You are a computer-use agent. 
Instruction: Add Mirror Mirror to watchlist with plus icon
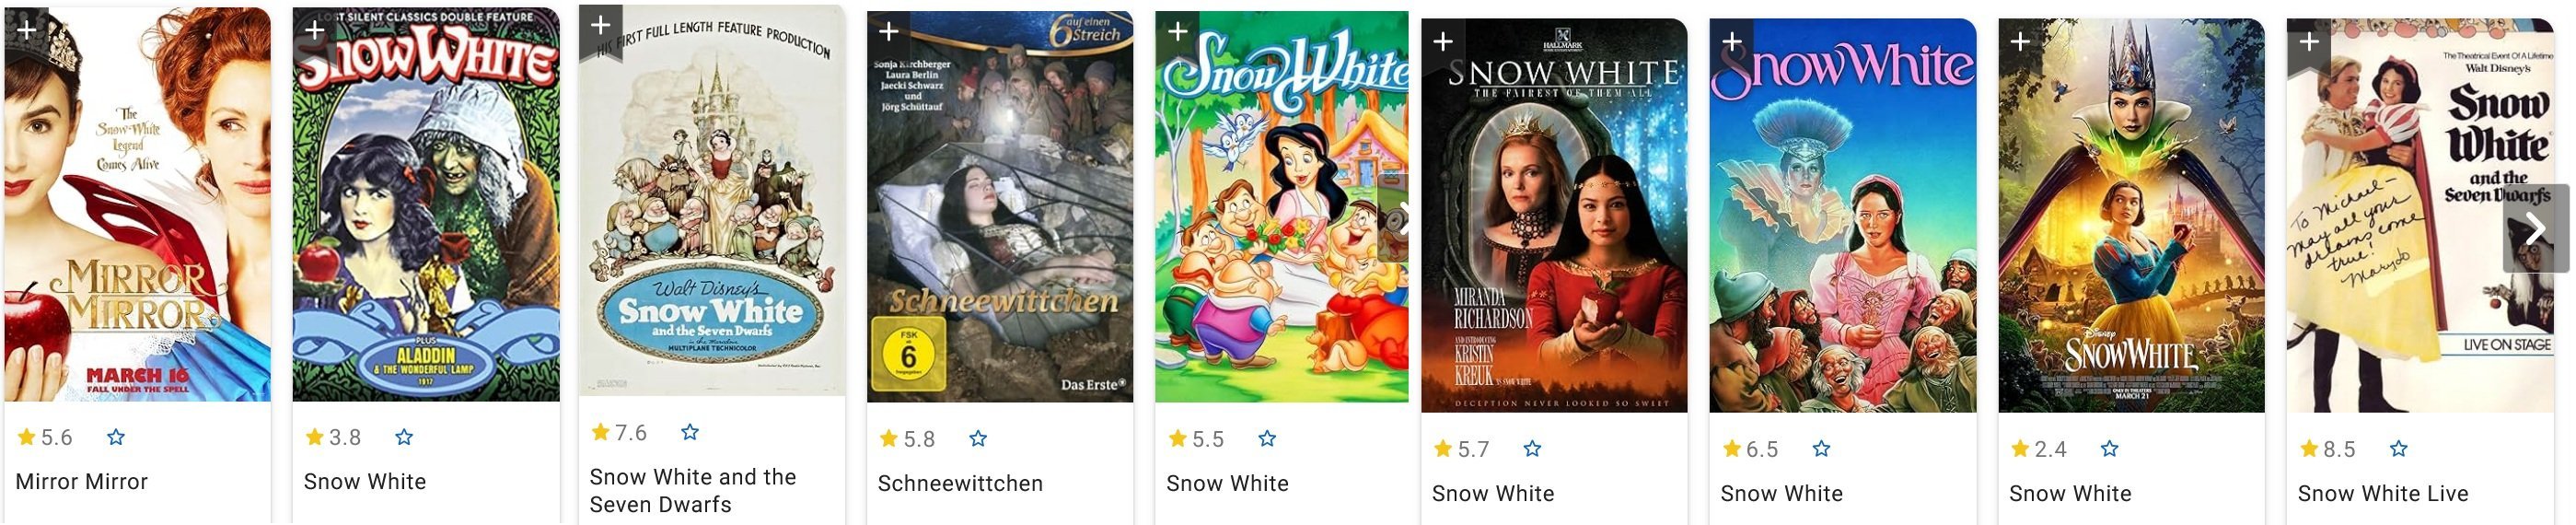click(x=27, y=30)
